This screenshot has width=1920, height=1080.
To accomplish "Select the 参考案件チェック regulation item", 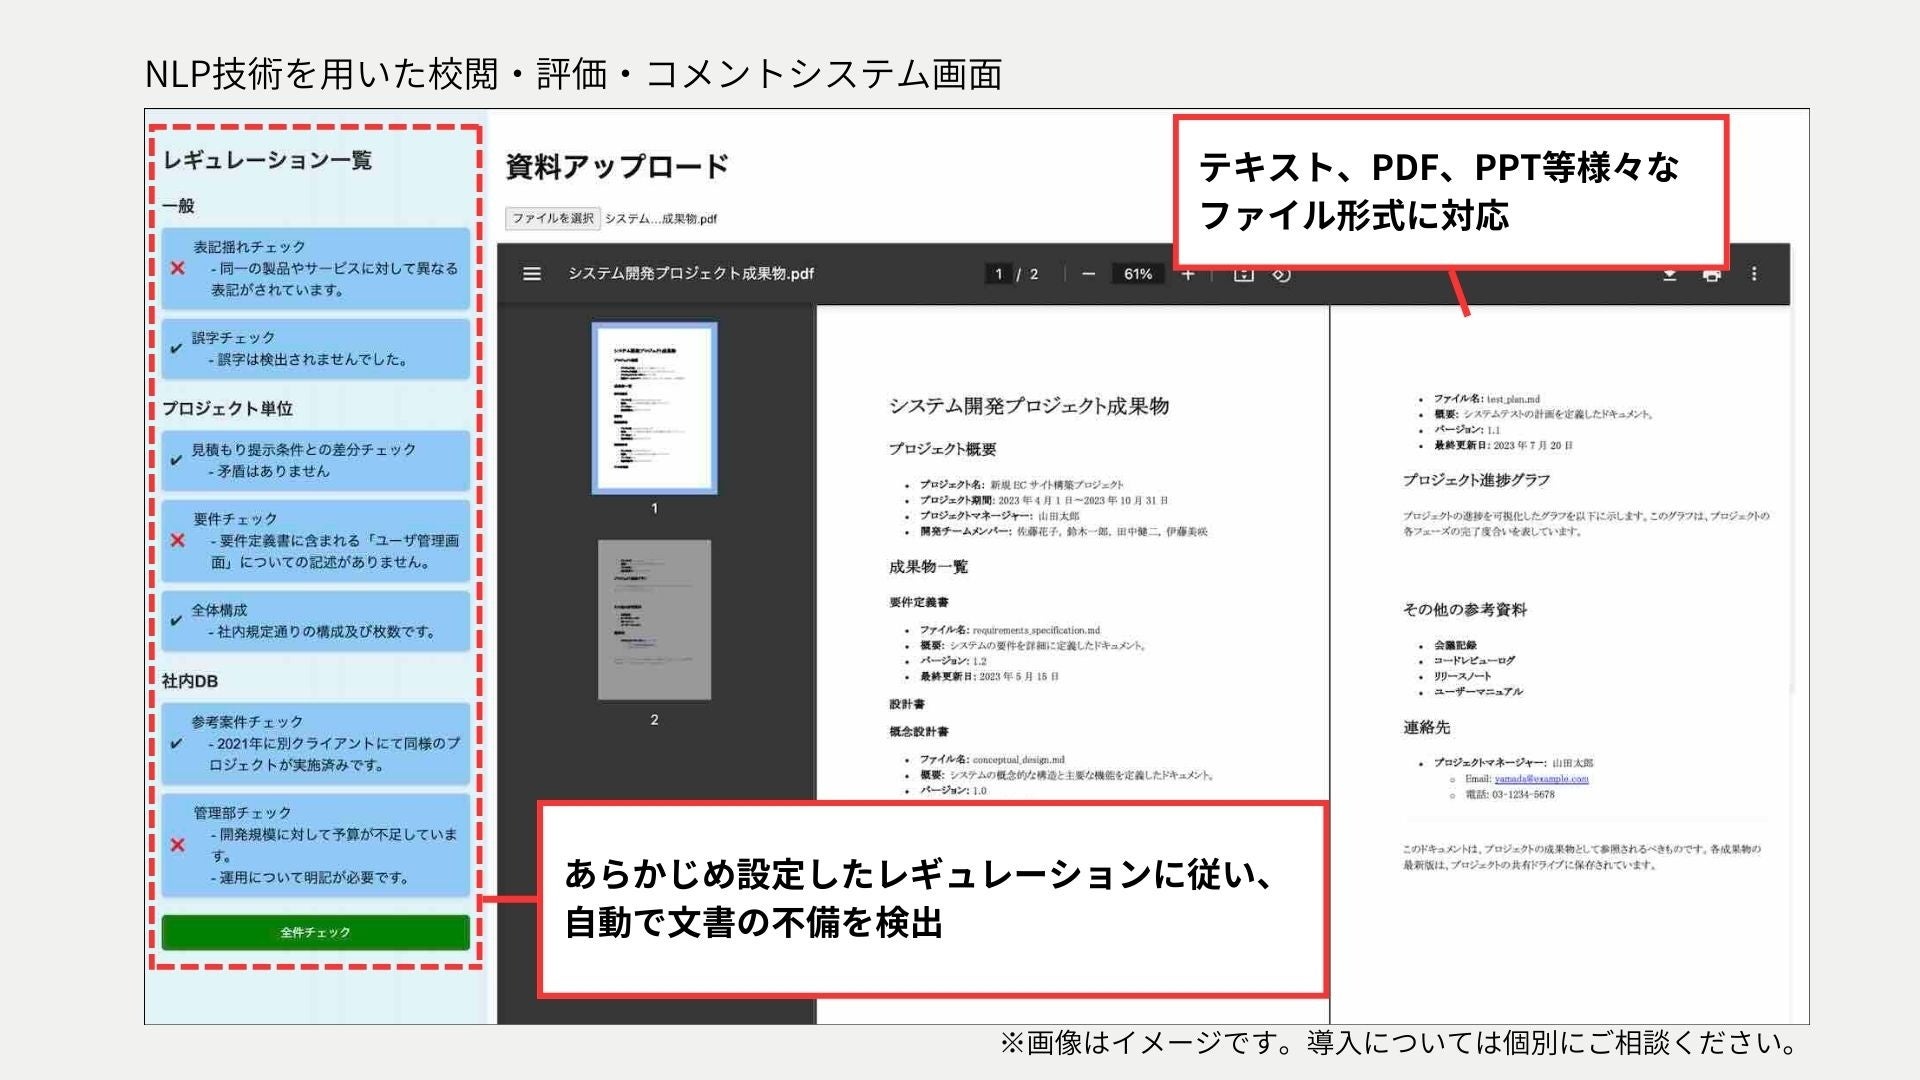I will 315,743.
